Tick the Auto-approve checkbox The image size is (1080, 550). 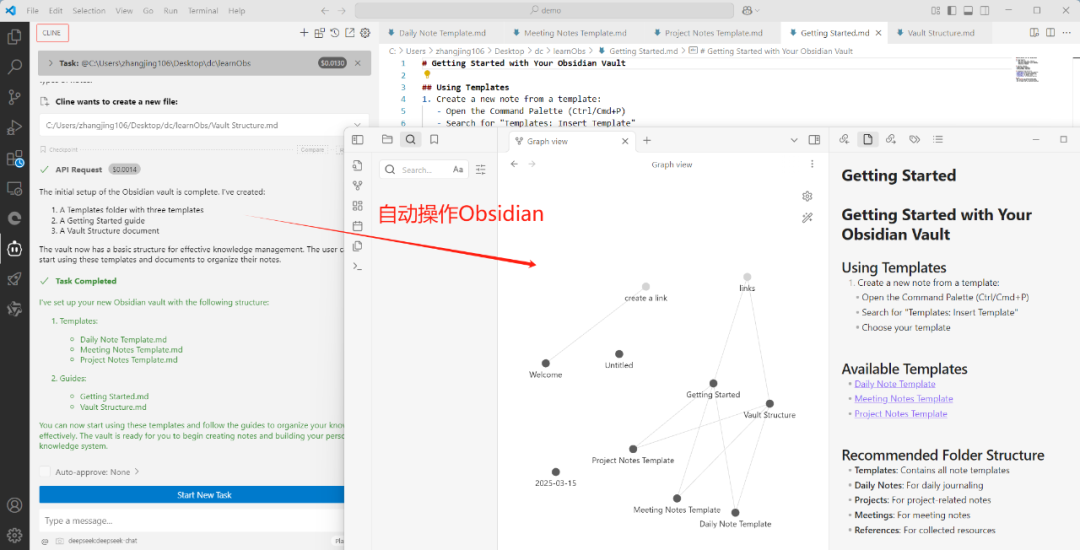[45, 472]
